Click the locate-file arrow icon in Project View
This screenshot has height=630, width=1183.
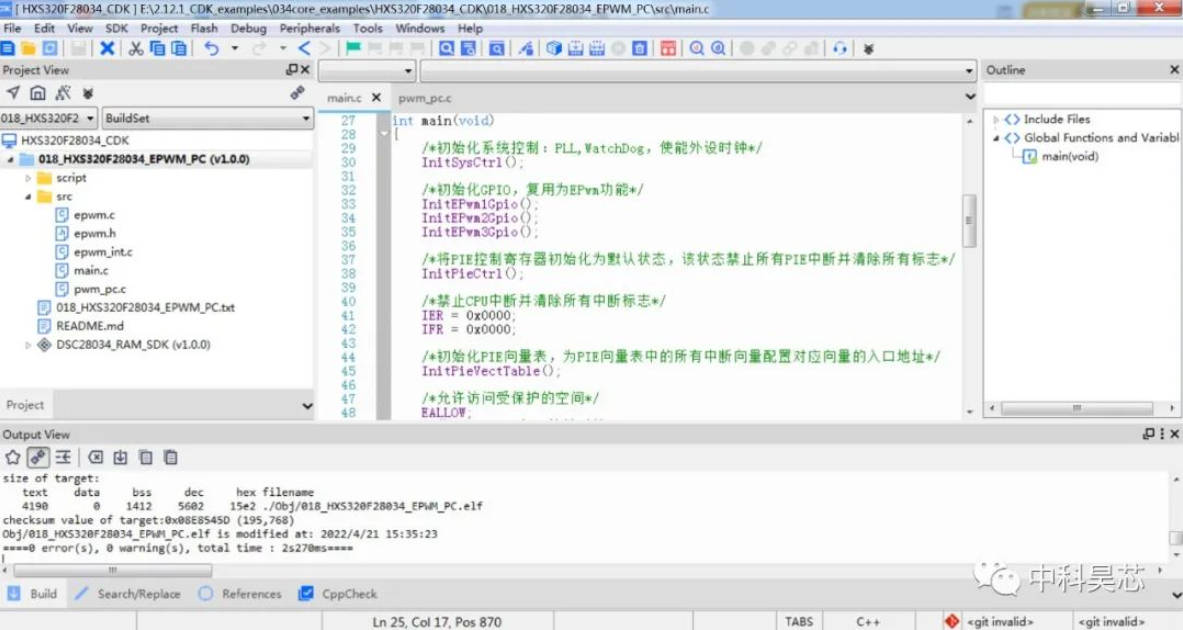[x=13, y=93]
